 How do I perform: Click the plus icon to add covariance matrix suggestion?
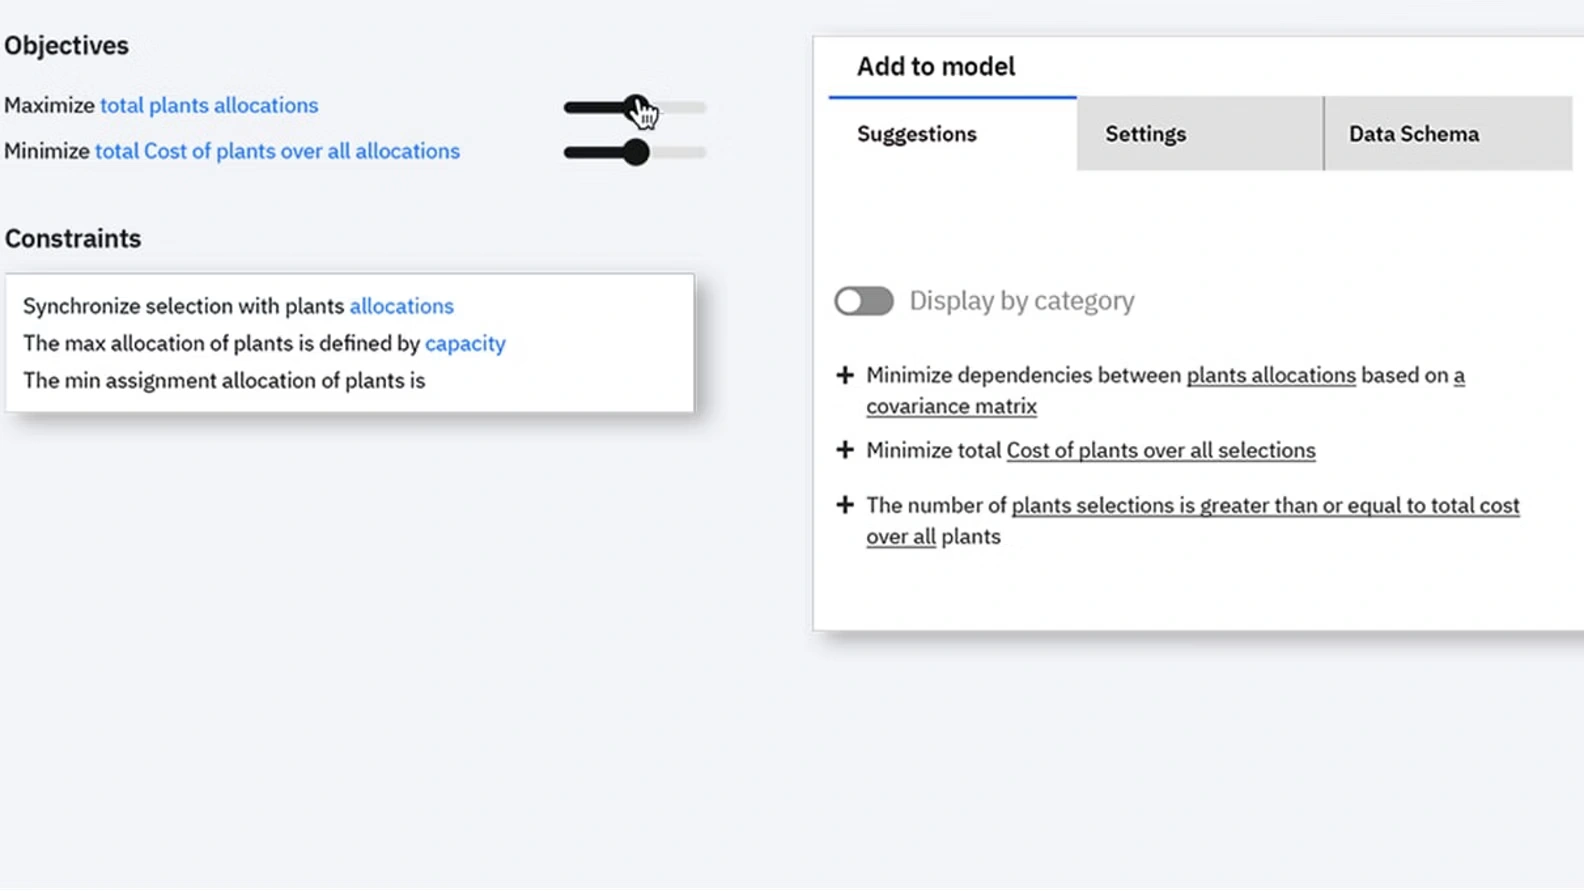tap(845, 375)
